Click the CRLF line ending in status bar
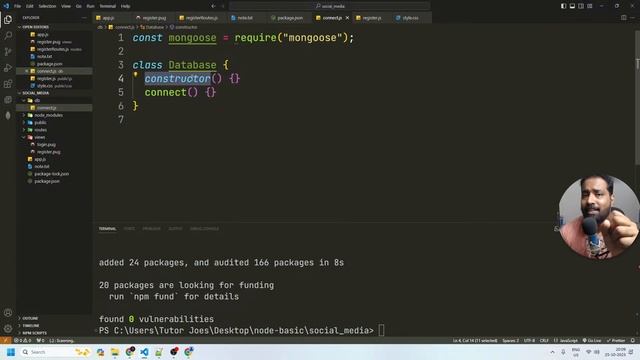The width and height of the screenshot is (640, 360). [x=544, y=340]
